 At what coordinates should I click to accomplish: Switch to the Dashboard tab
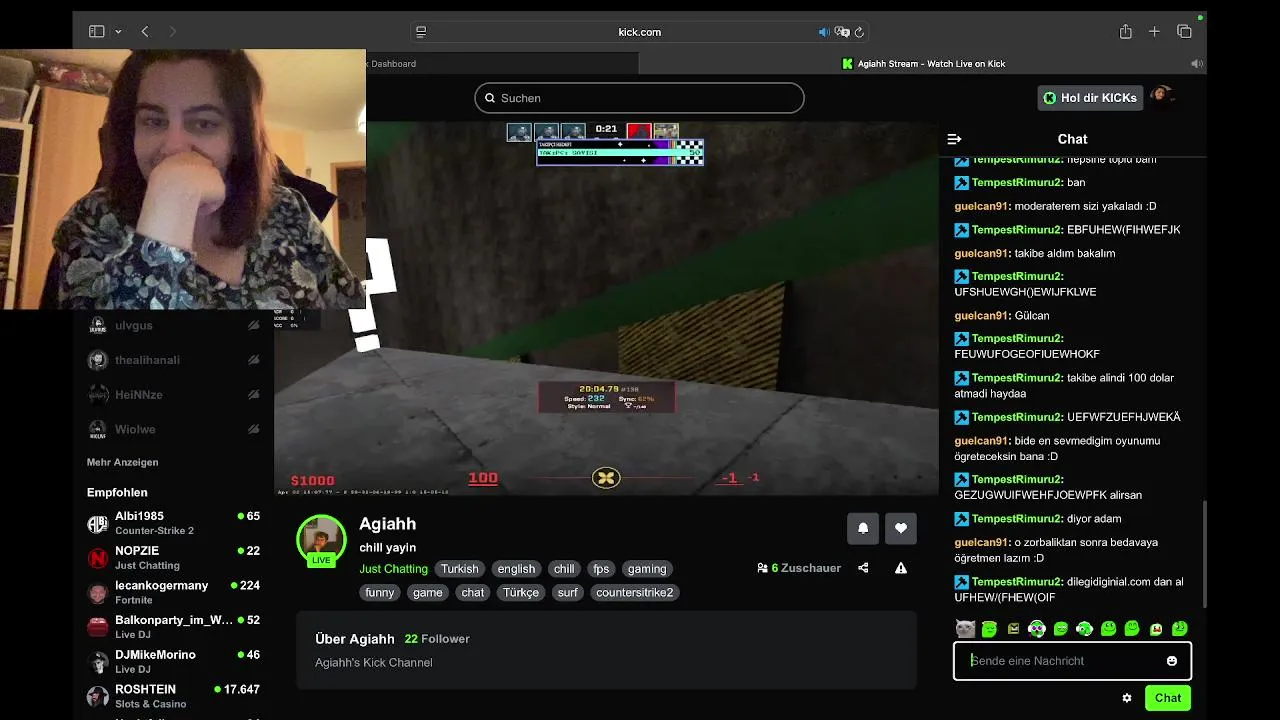coord(502,63)
